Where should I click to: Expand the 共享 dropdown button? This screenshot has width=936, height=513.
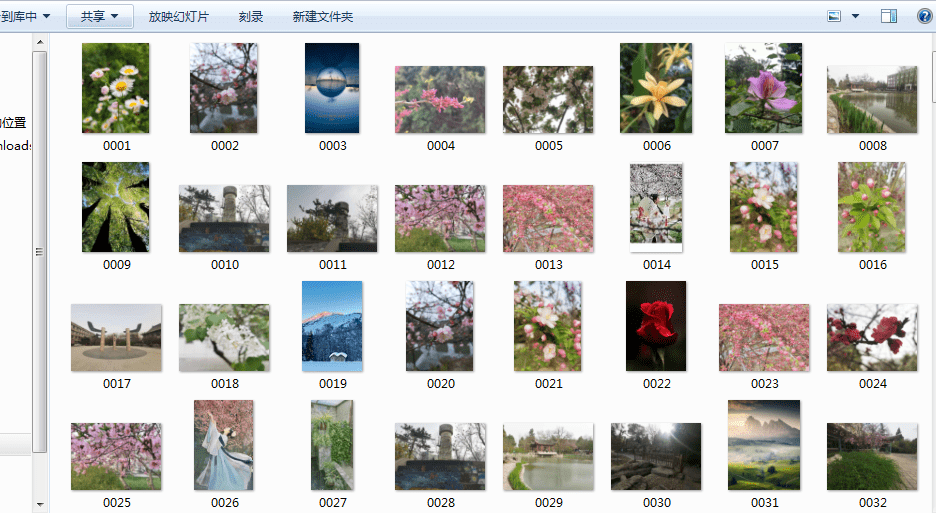coord(100,16)
